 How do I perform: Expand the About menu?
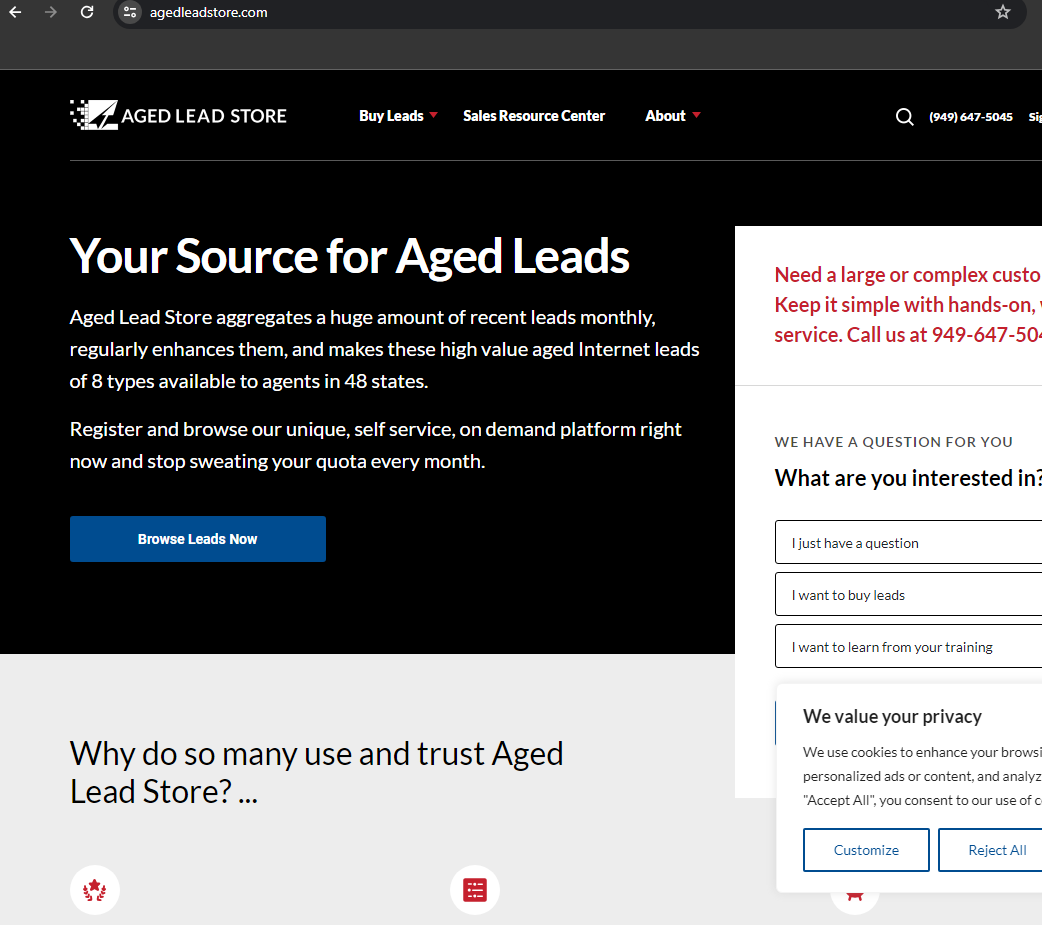(x=673, y=116)
